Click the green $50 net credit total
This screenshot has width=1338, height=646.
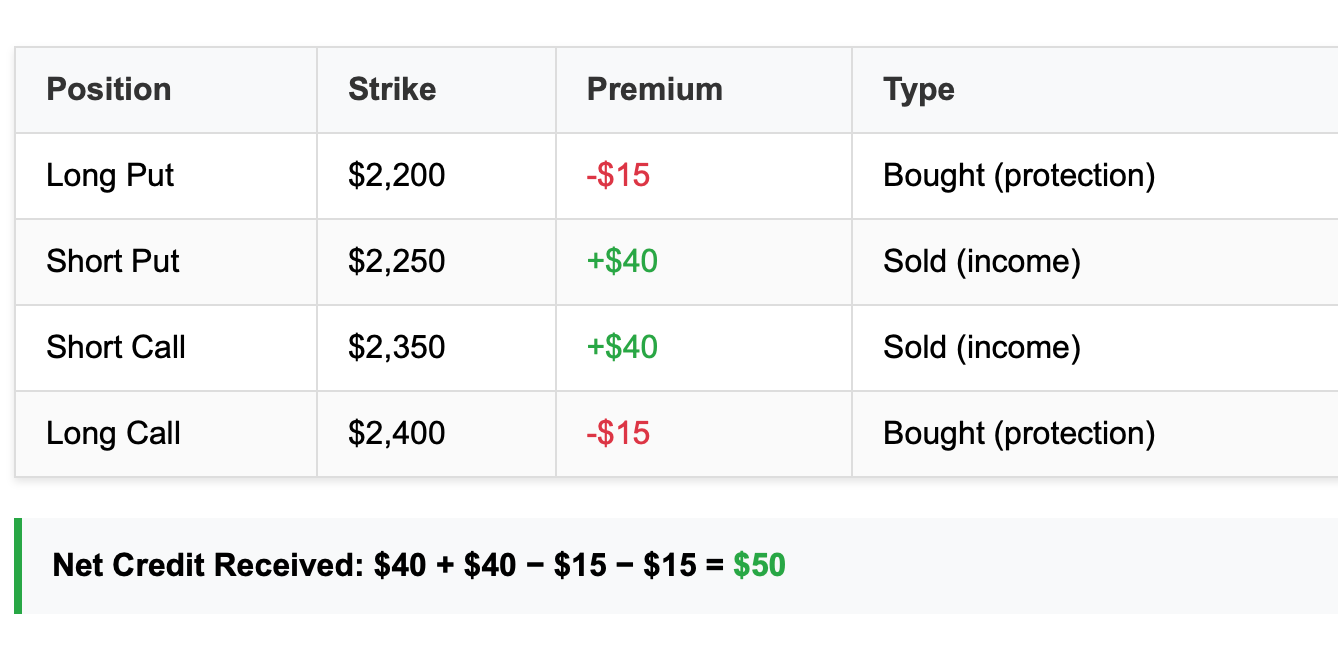(759, 566)
